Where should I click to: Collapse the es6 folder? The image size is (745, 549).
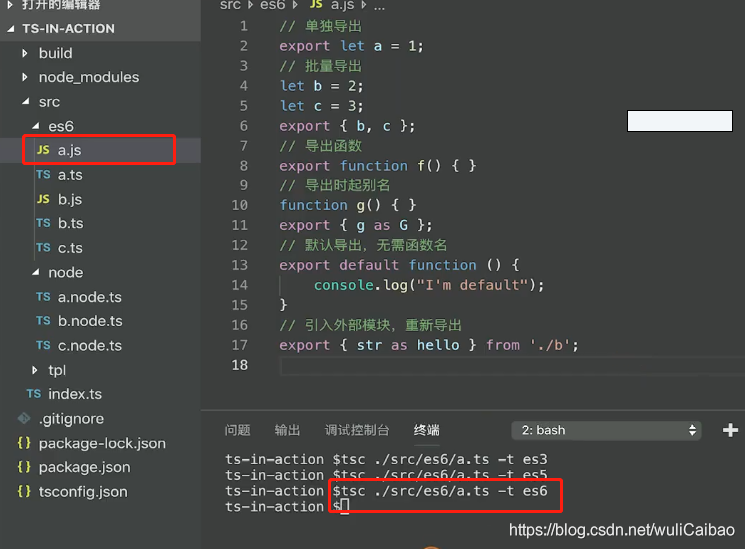[36, 126]
